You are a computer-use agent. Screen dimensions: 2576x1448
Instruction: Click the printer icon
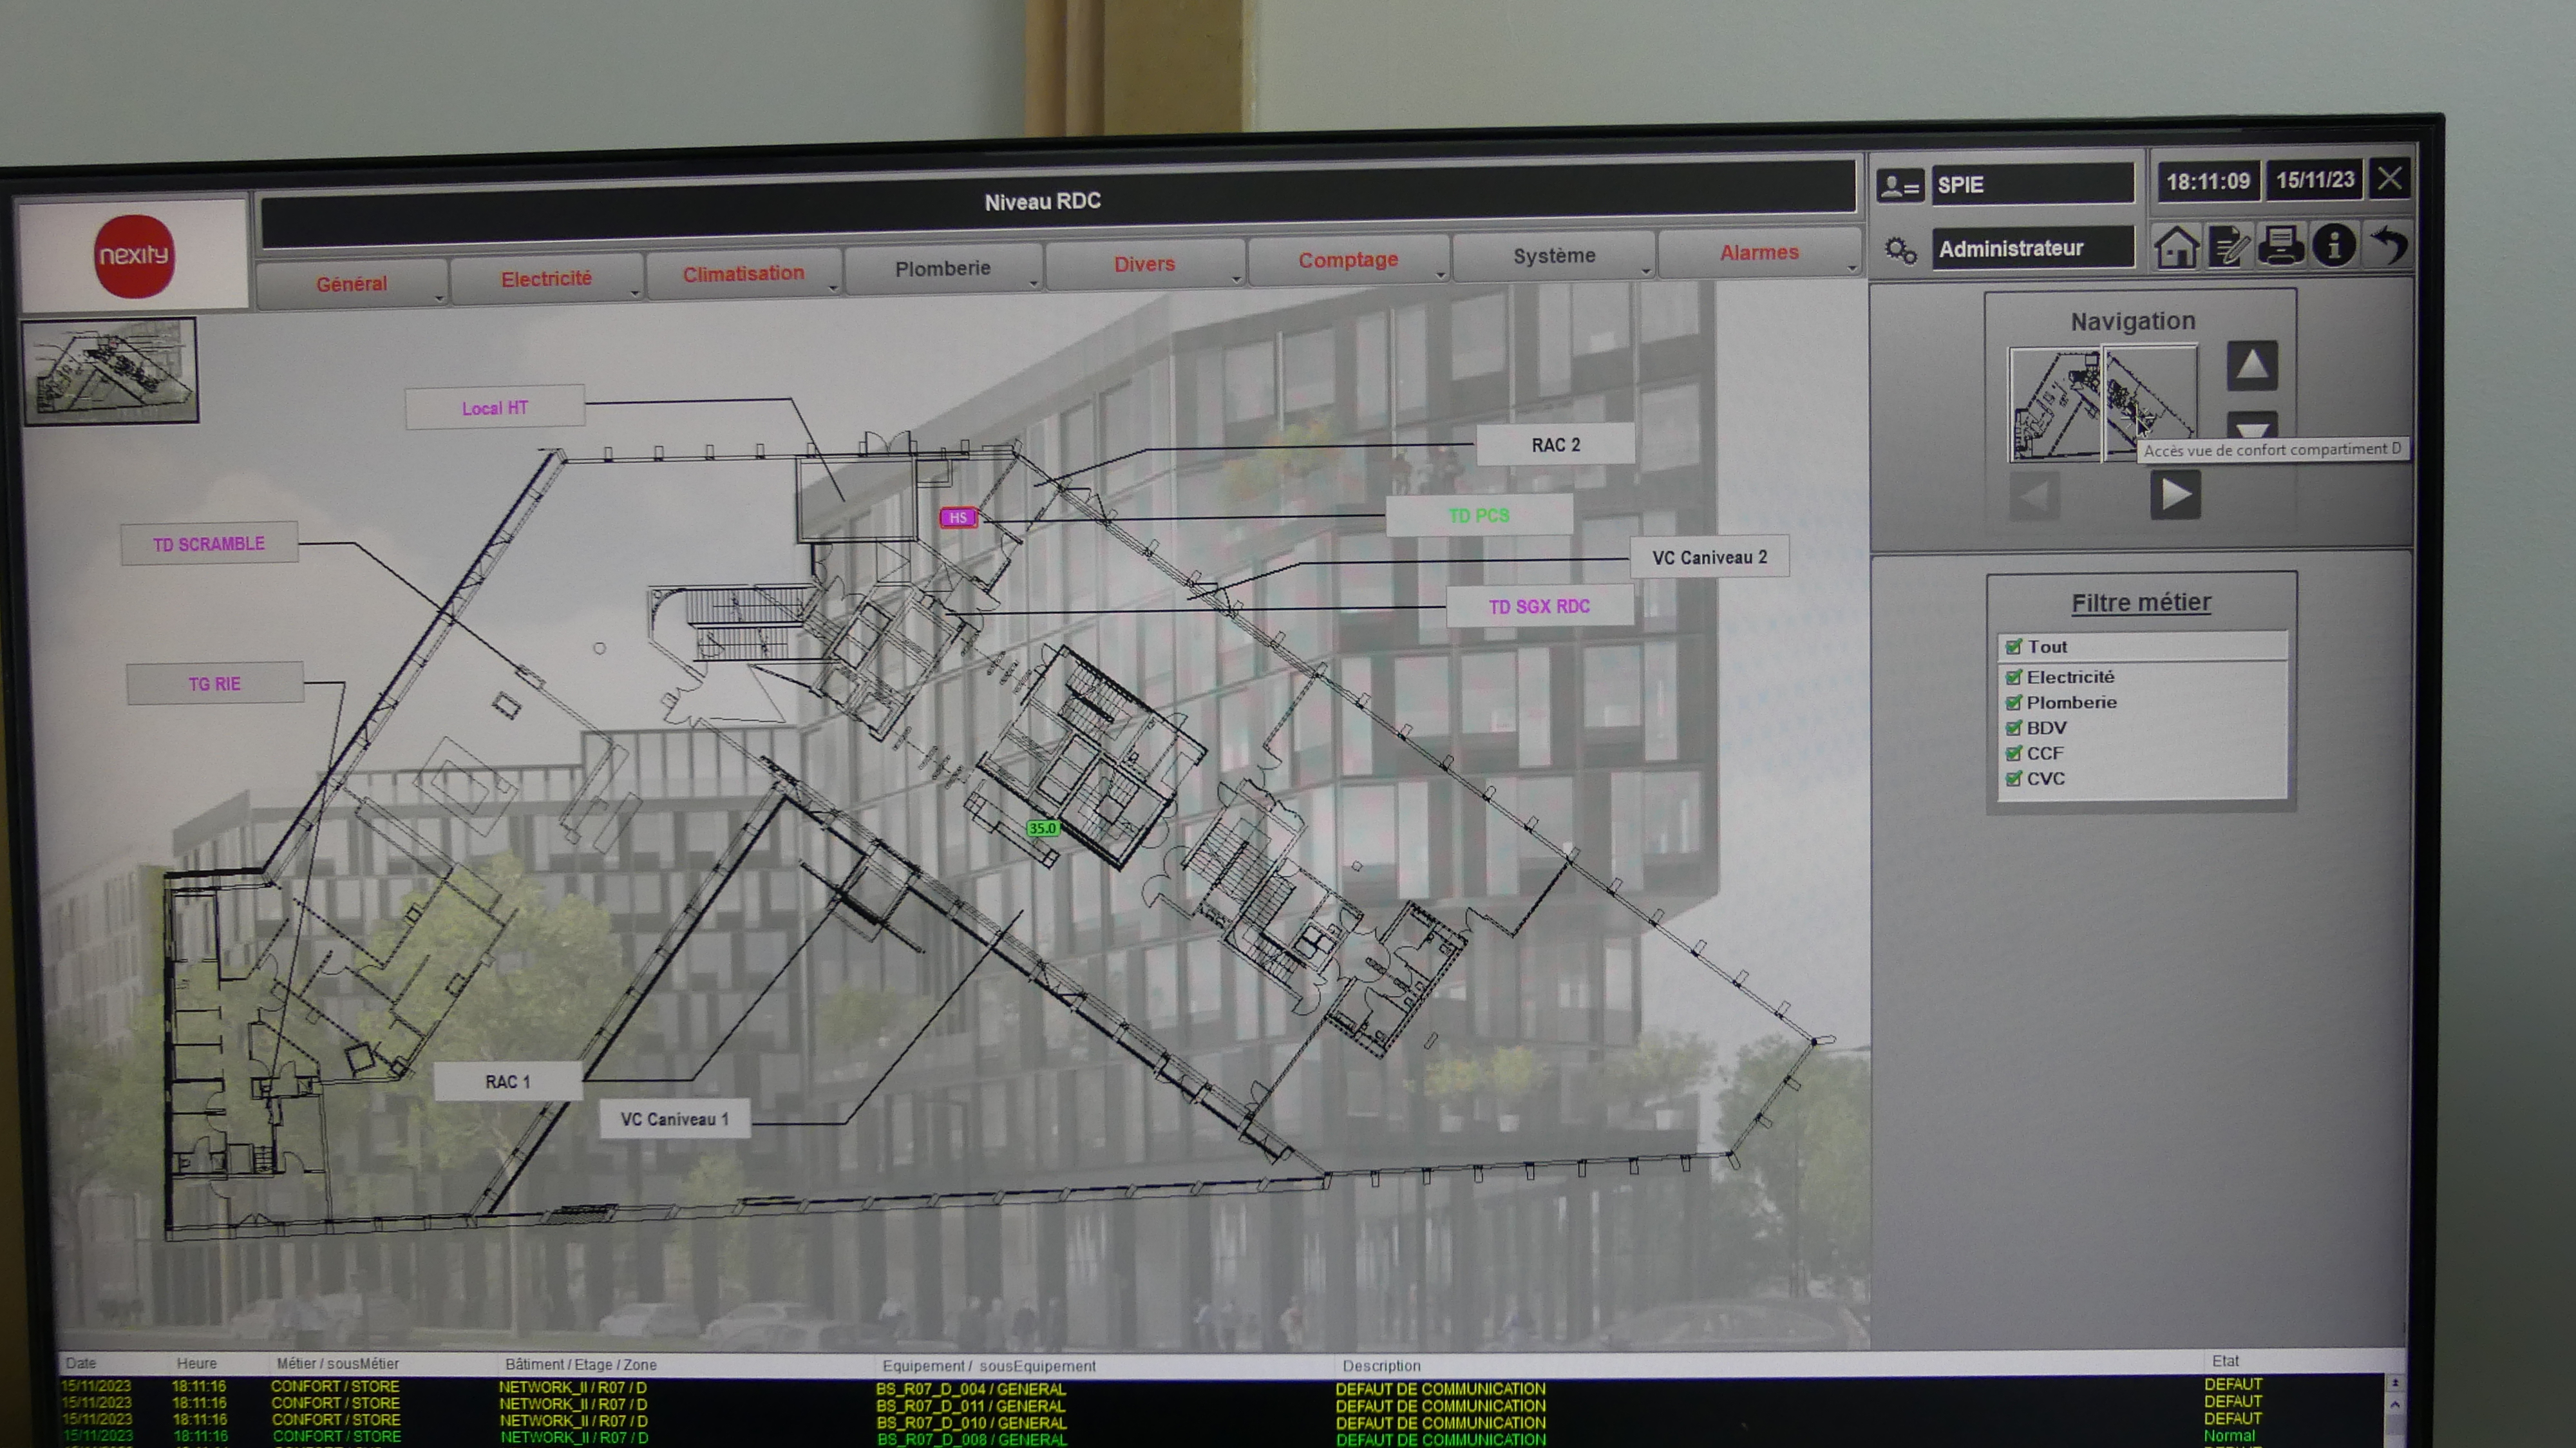2281,245
